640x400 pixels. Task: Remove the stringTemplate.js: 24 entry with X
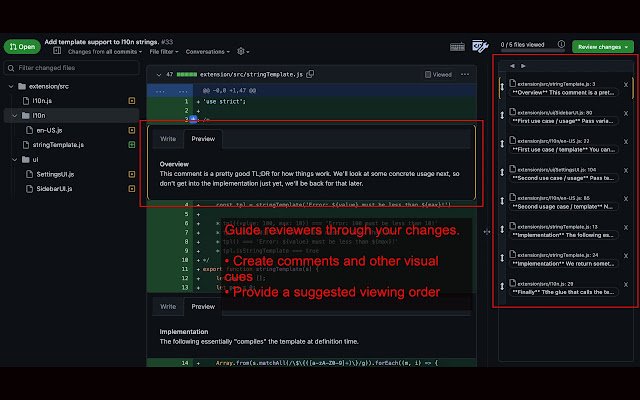(x=626, y=256)
